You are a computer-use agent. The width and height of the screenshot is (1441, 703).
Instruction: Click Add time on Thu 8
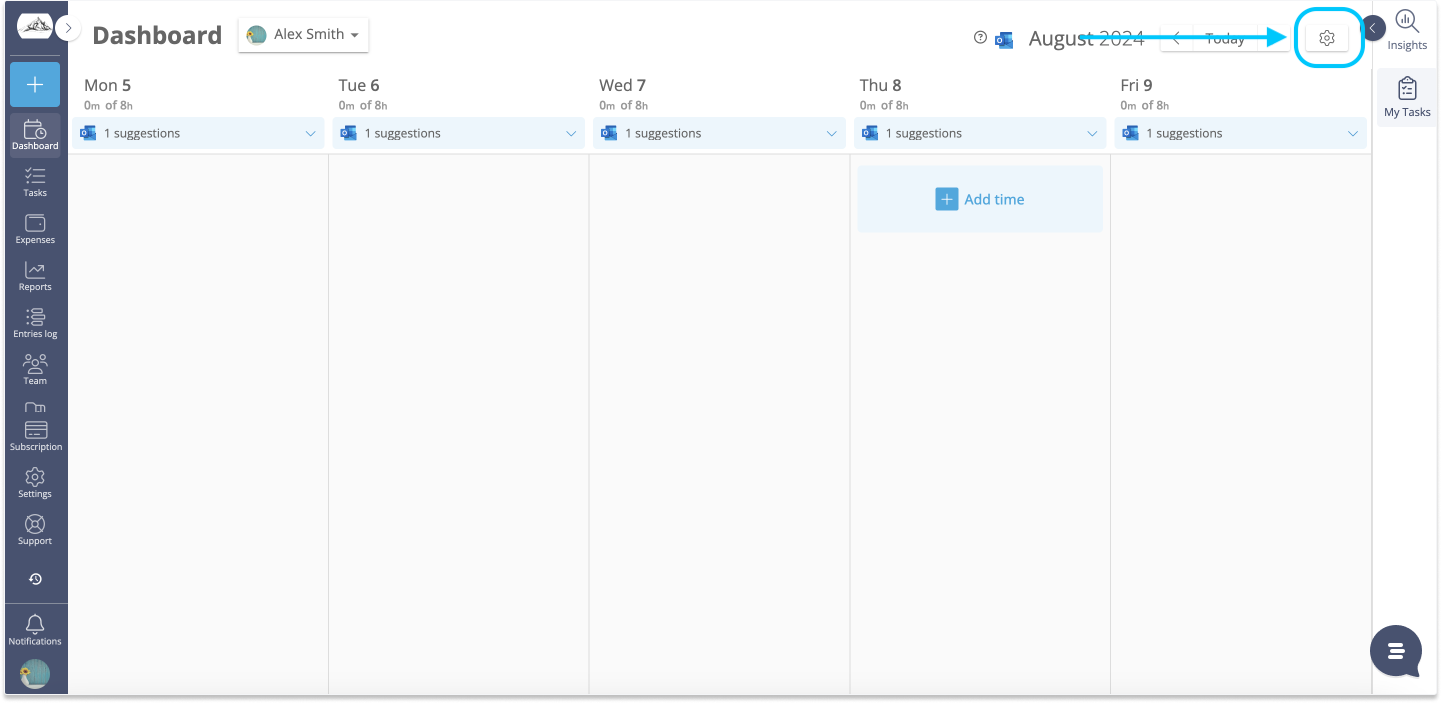[980, 198]
